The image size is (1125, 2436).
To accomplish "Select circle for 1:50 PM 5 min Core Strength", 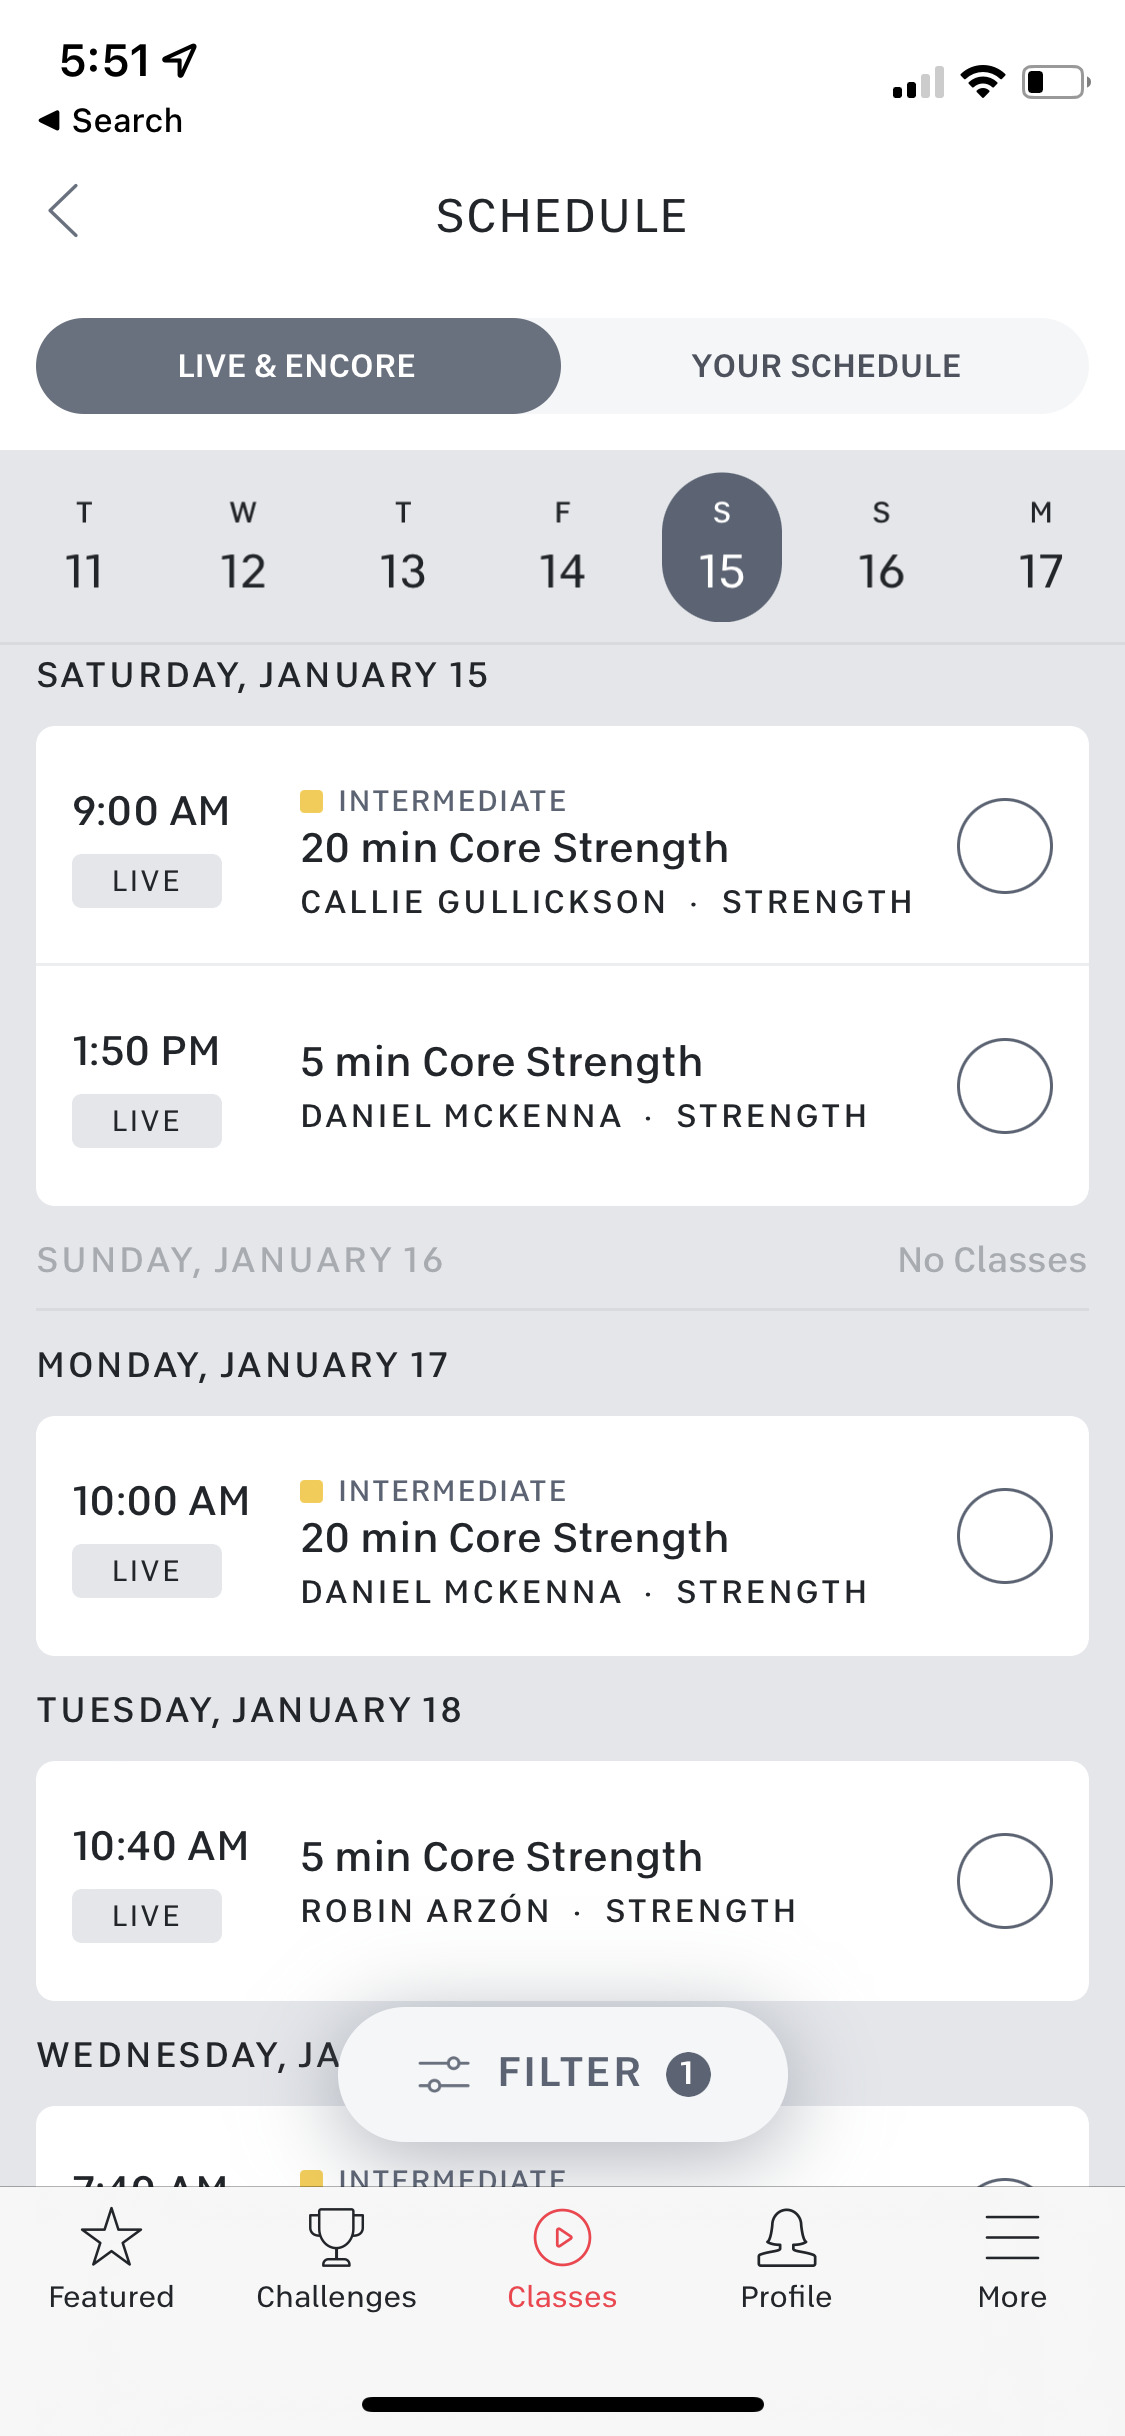I will [x=1004, y=1086].
